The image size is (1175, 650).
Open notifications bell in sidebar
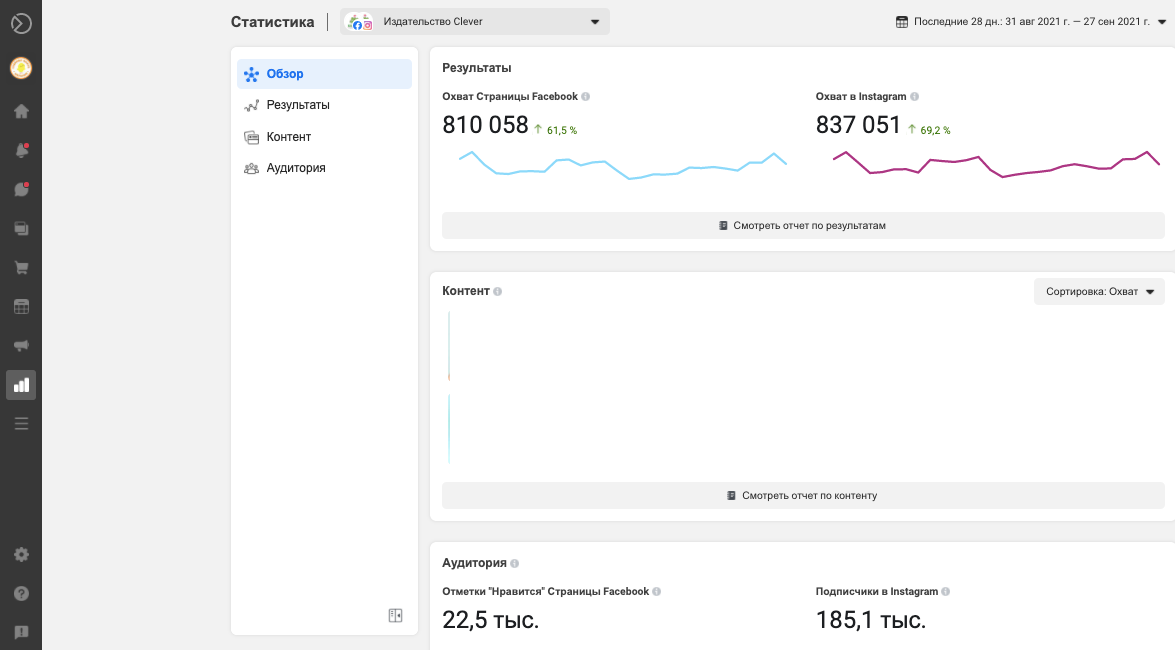(x=21, y=151)
